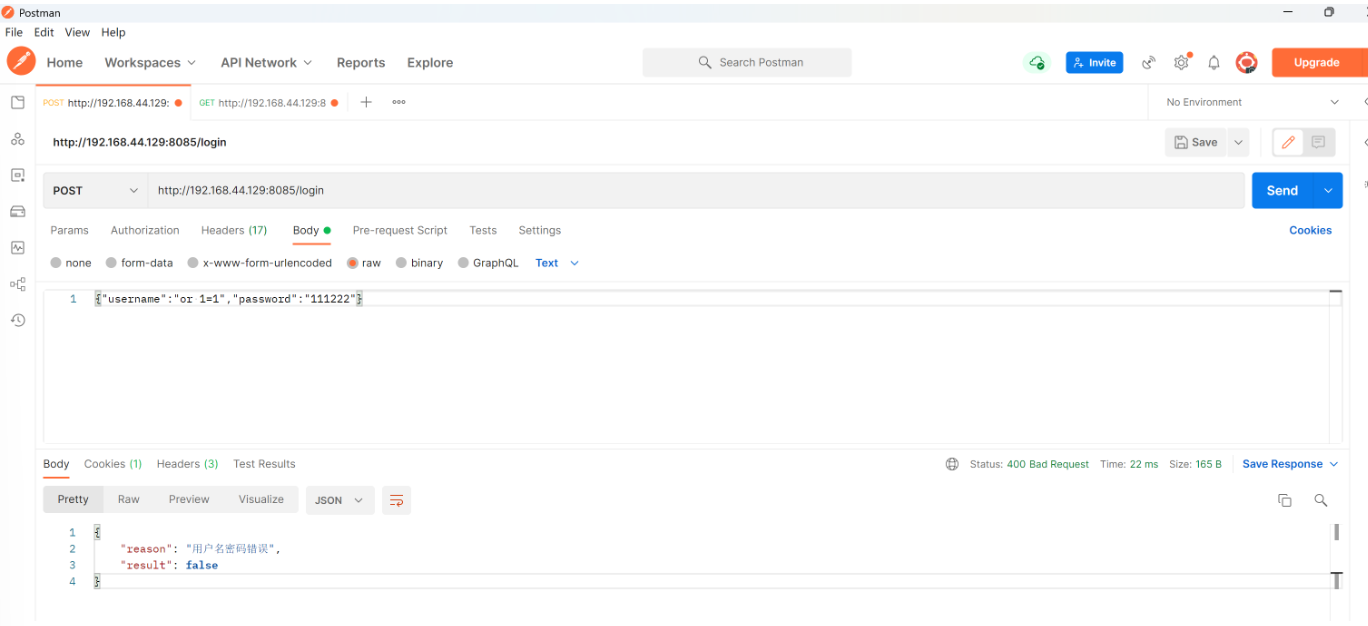Image resolution: width=1368 pixels, height=626 pixels.
Task: Toggle word wrap in response
Action: coord(396,500)
